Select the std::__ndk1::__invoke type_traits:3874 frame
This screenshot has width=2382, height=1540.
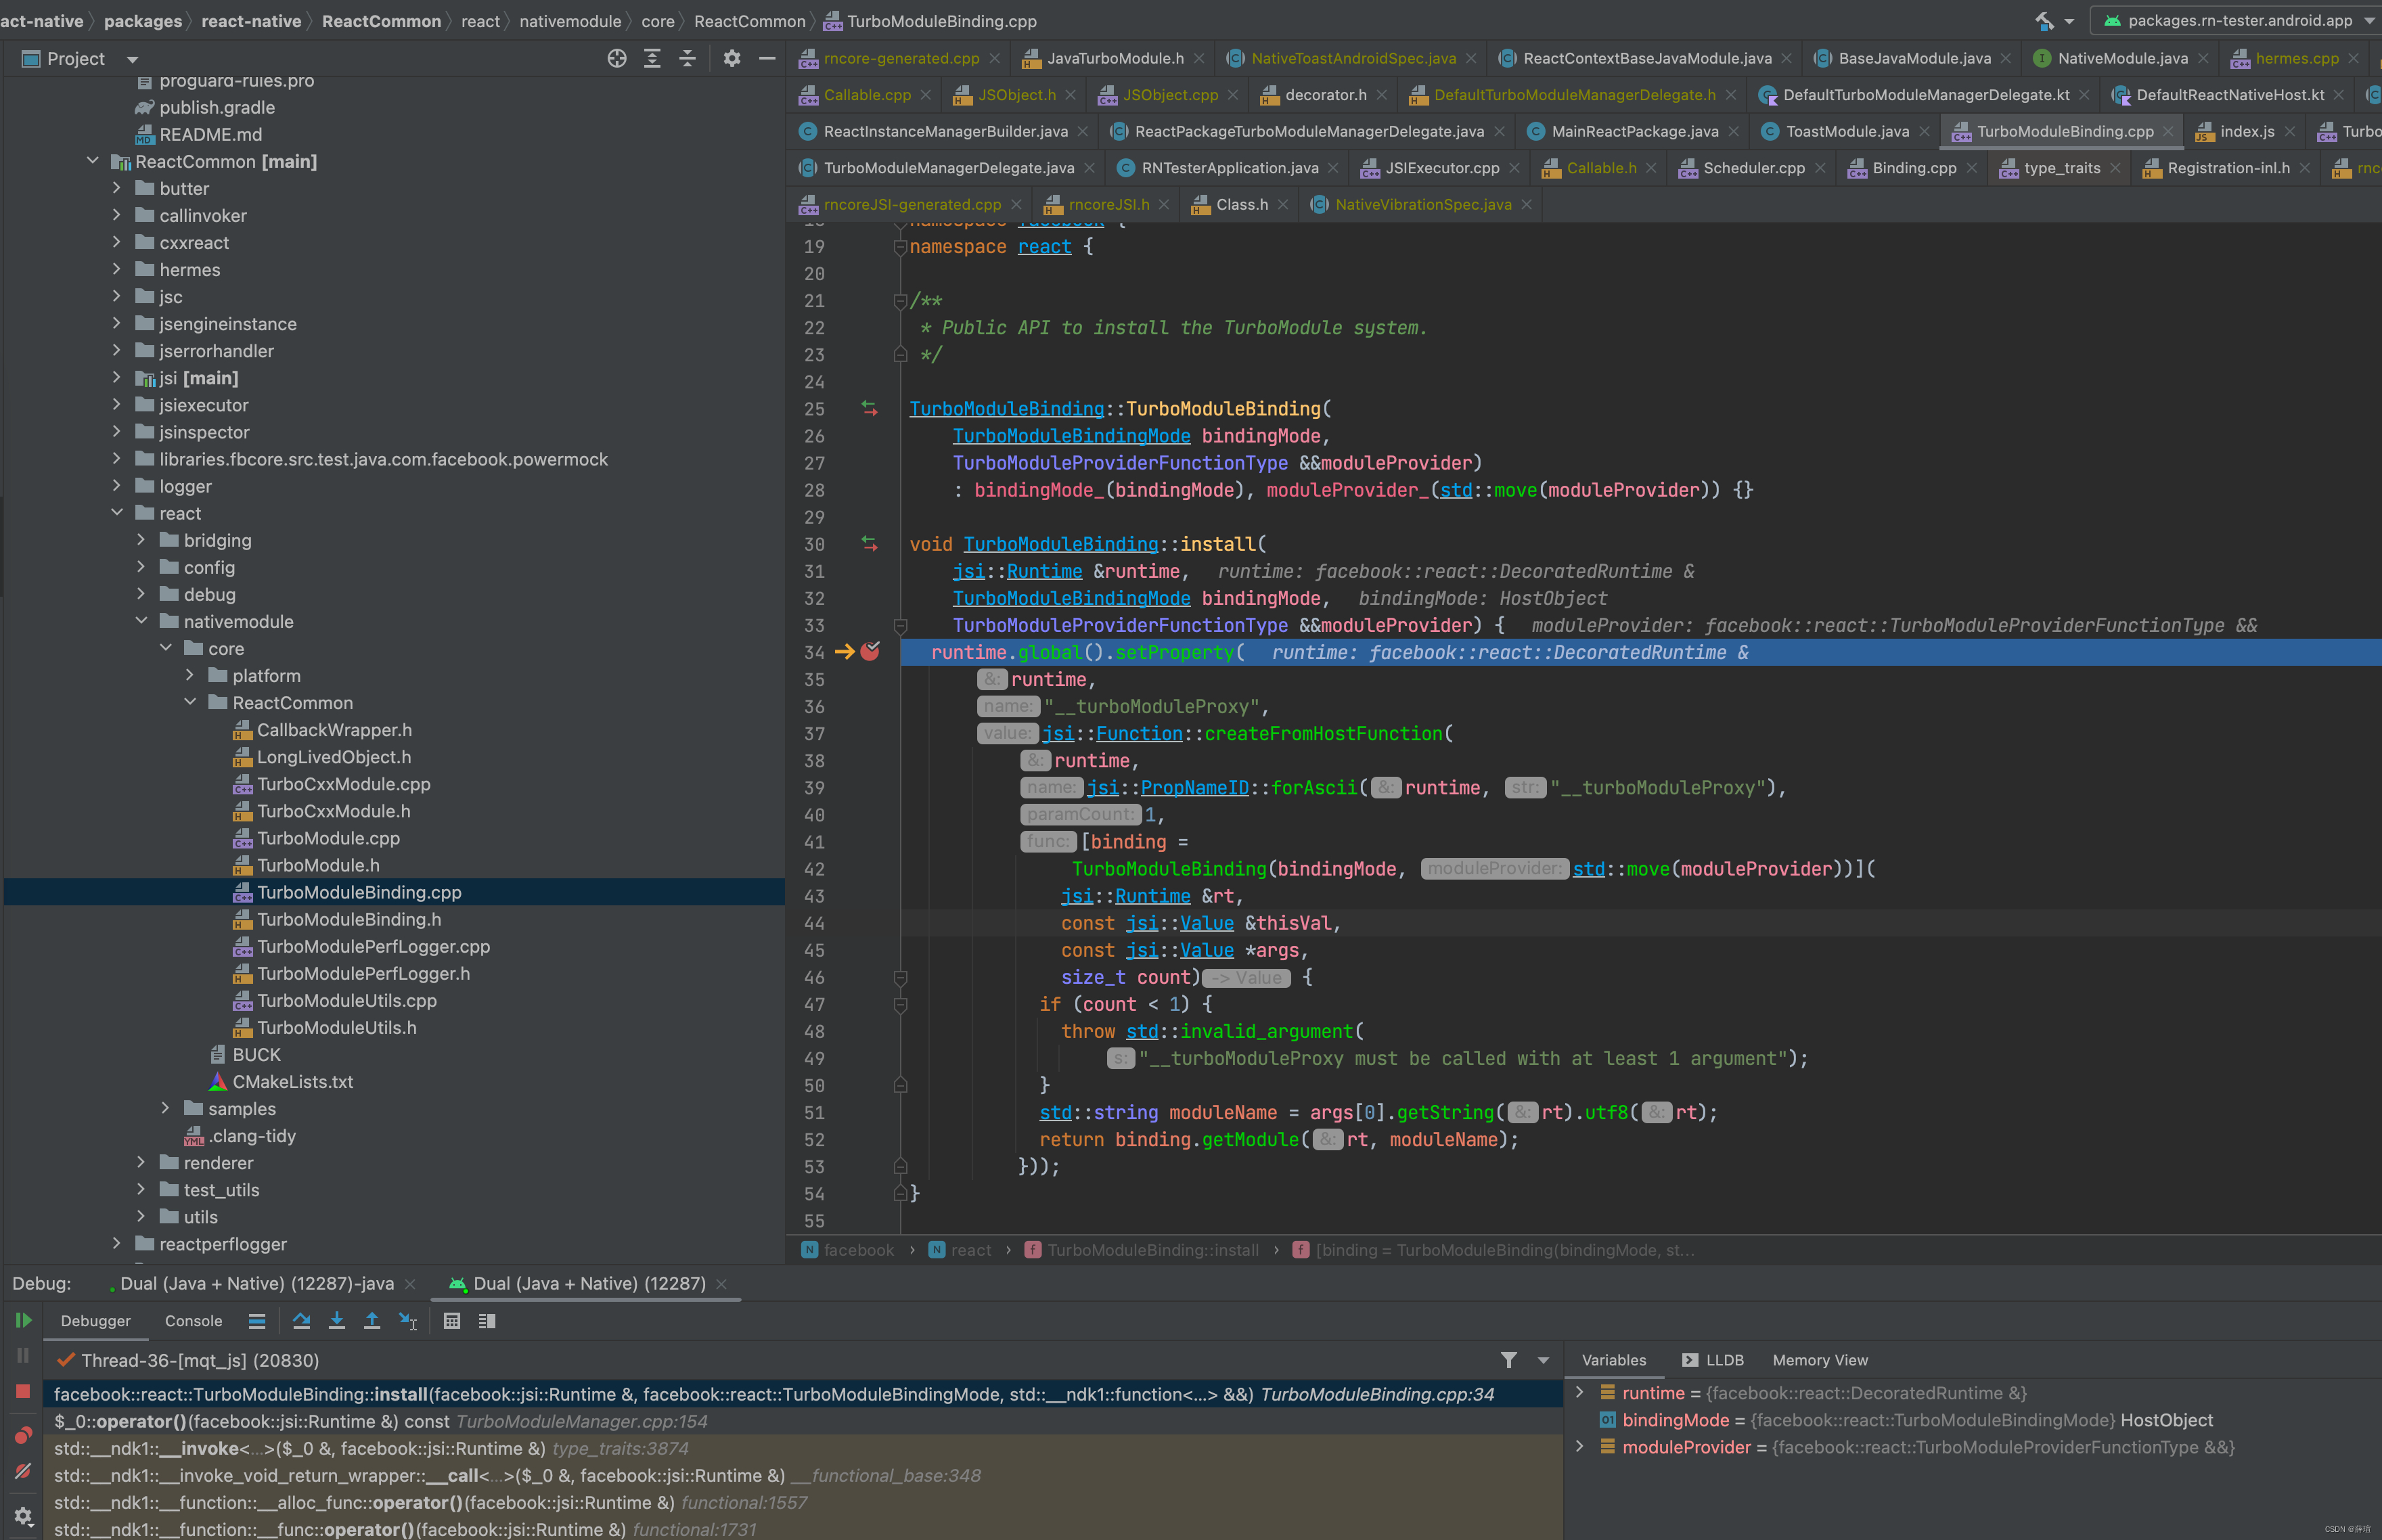point(802,1448)
